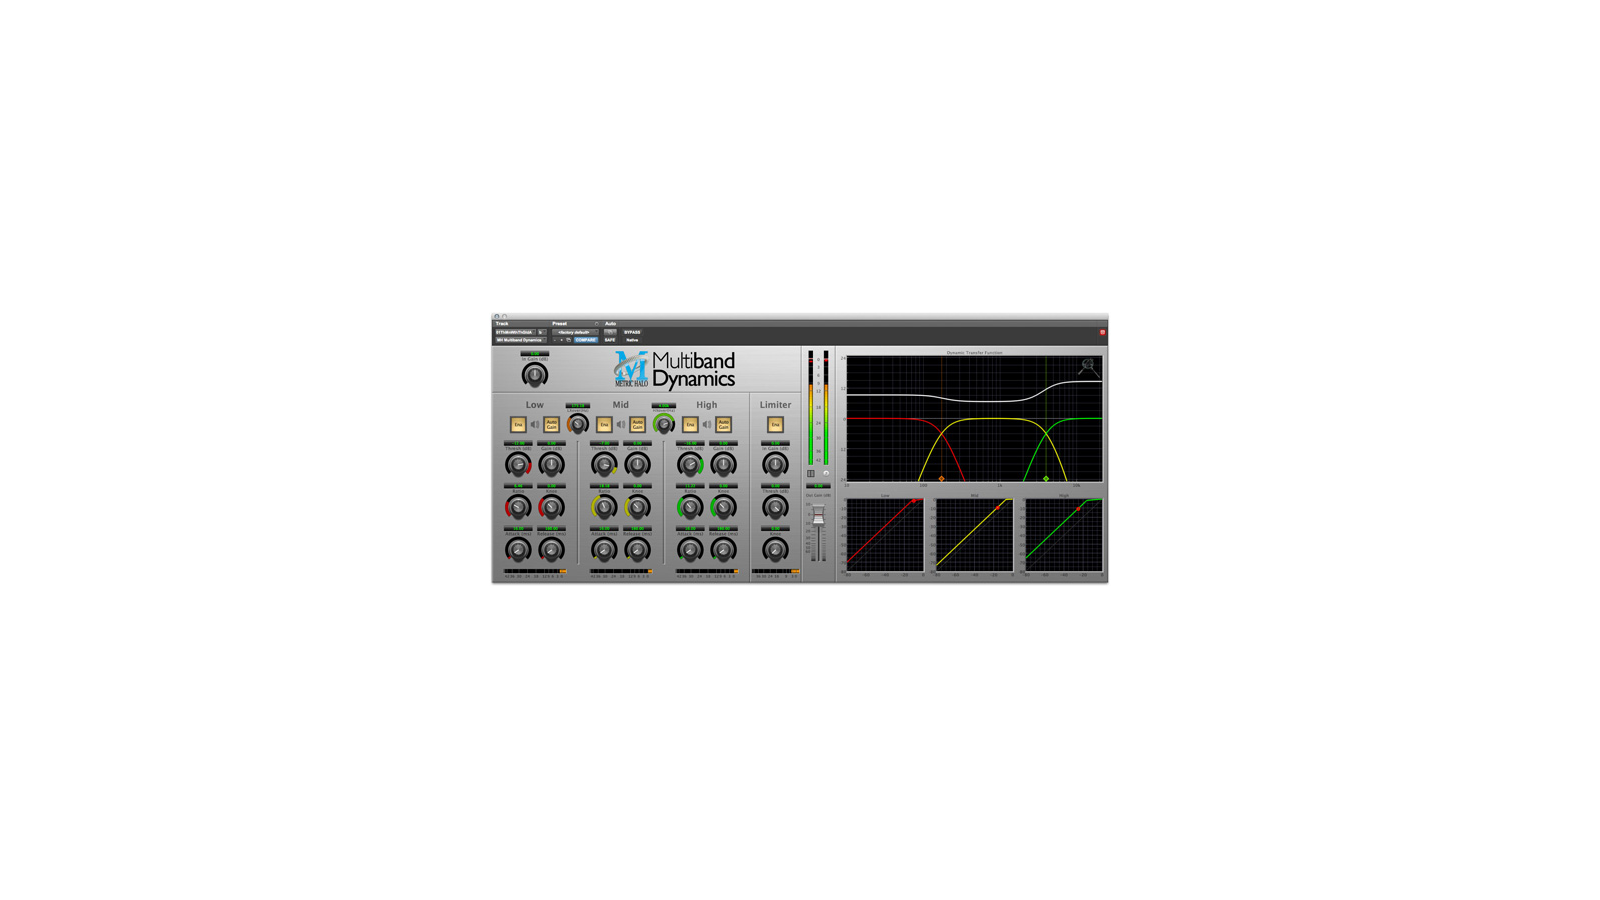Click the In Gain value readout field
The width and height of the screenshot is (1600, 900).
[535, 353]
